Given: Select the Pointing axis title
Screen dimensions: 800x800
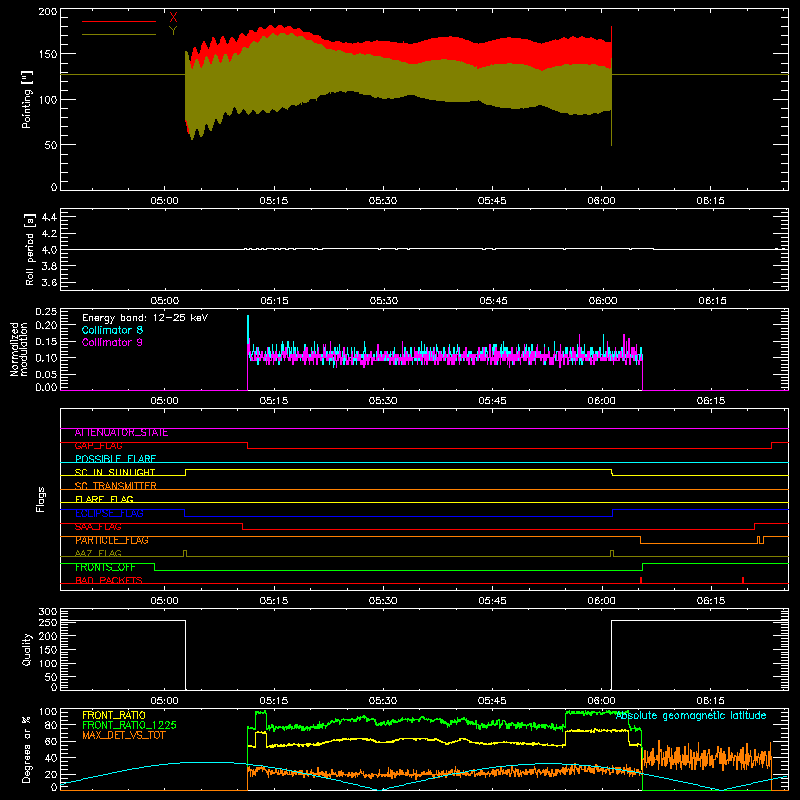Looking at the screenshot, I should coord(27,100).
